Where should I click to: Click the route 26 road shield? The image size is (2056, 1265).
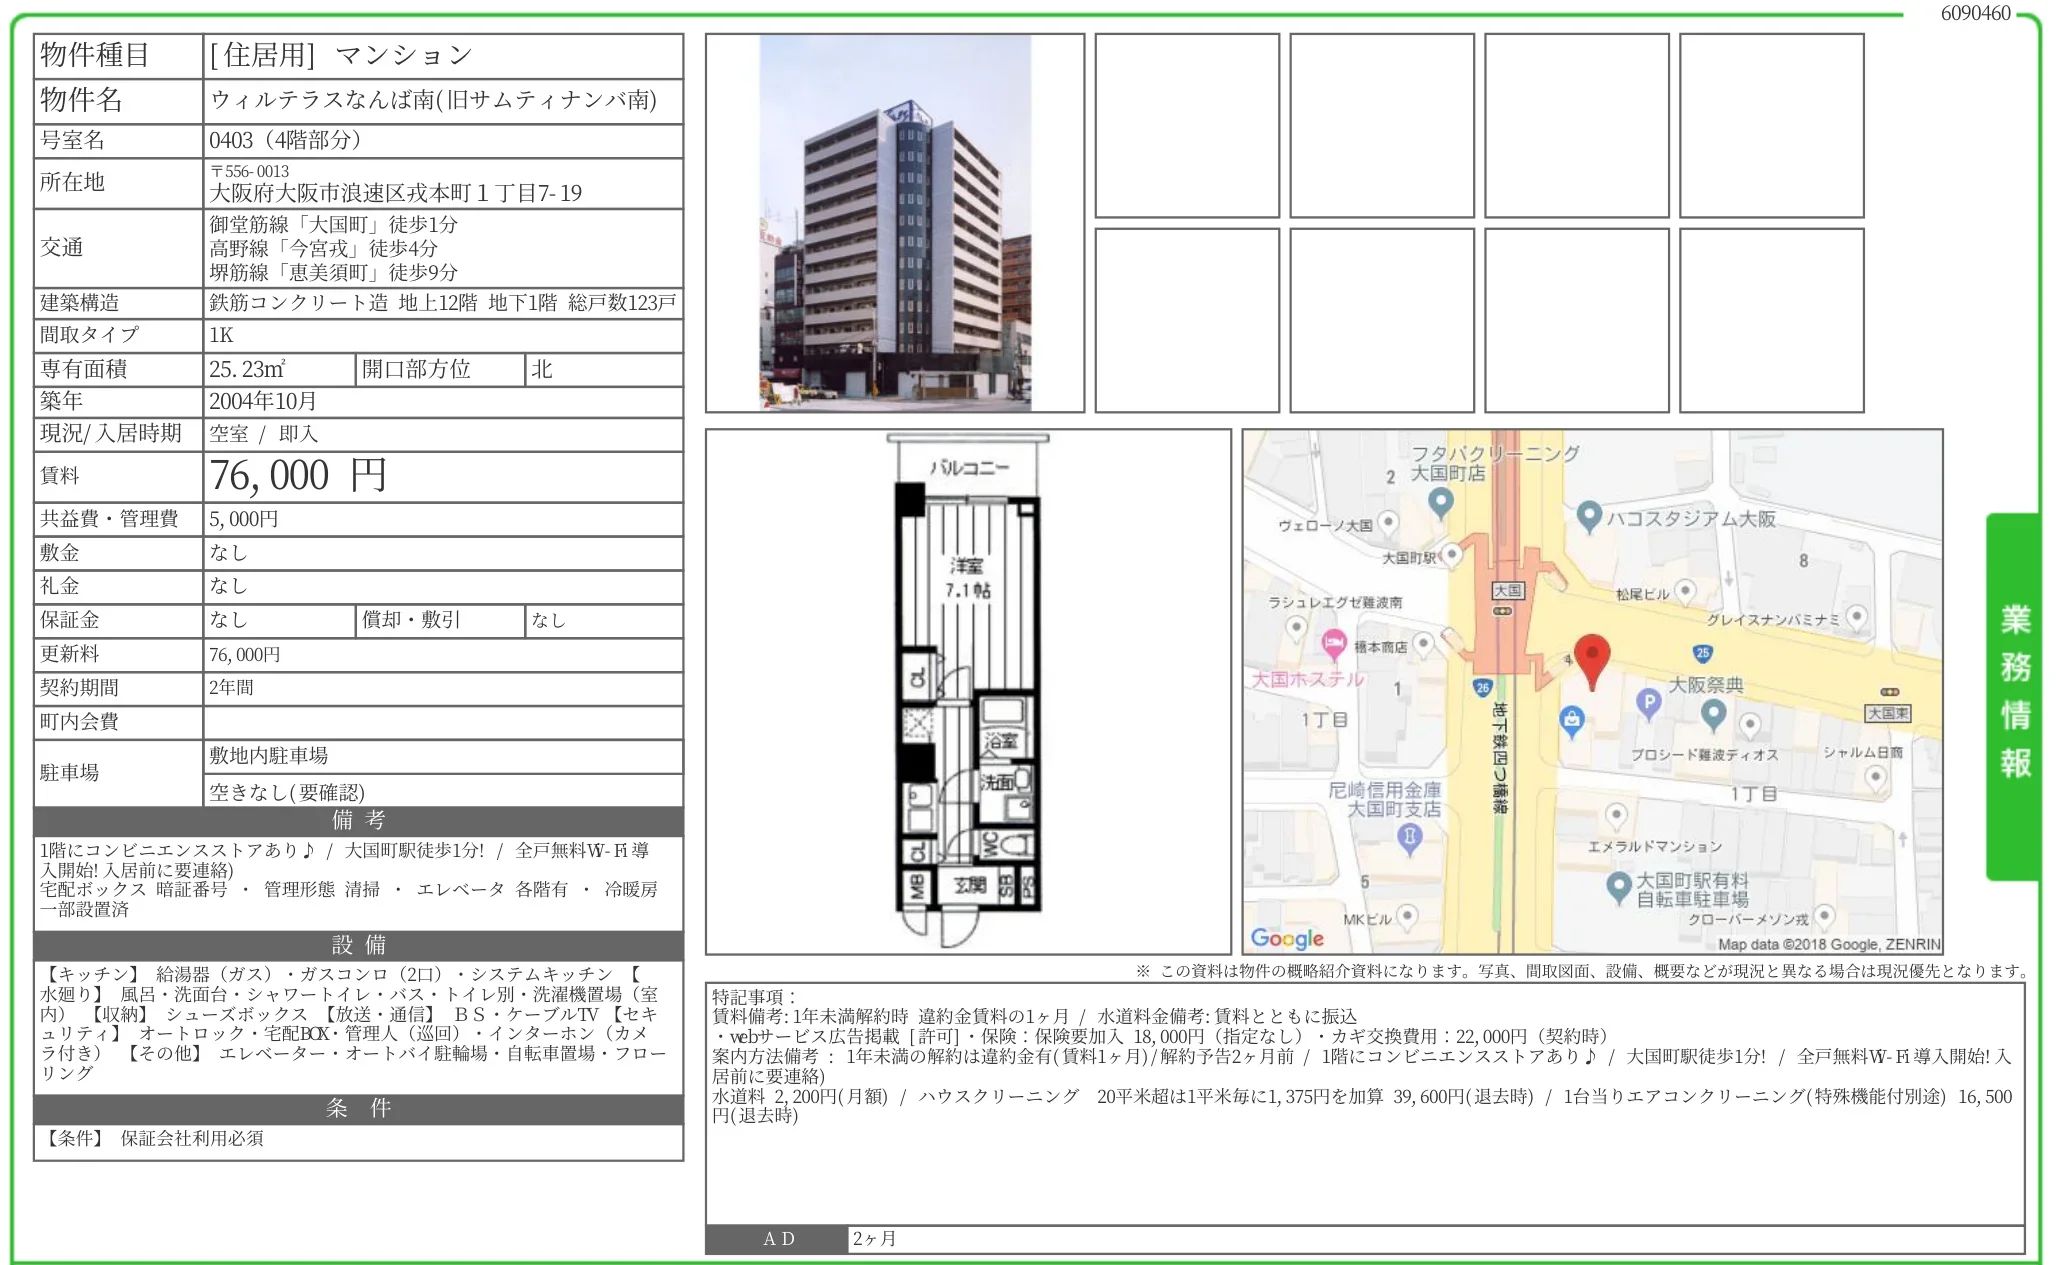[1482, 687]
